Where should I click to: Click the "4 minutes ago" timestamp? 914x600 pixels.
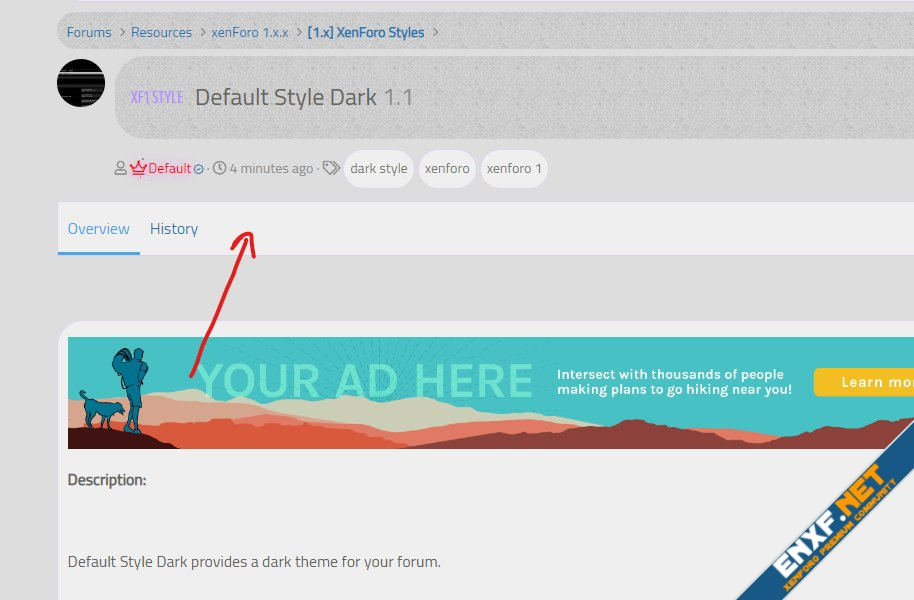coord(271,169)
